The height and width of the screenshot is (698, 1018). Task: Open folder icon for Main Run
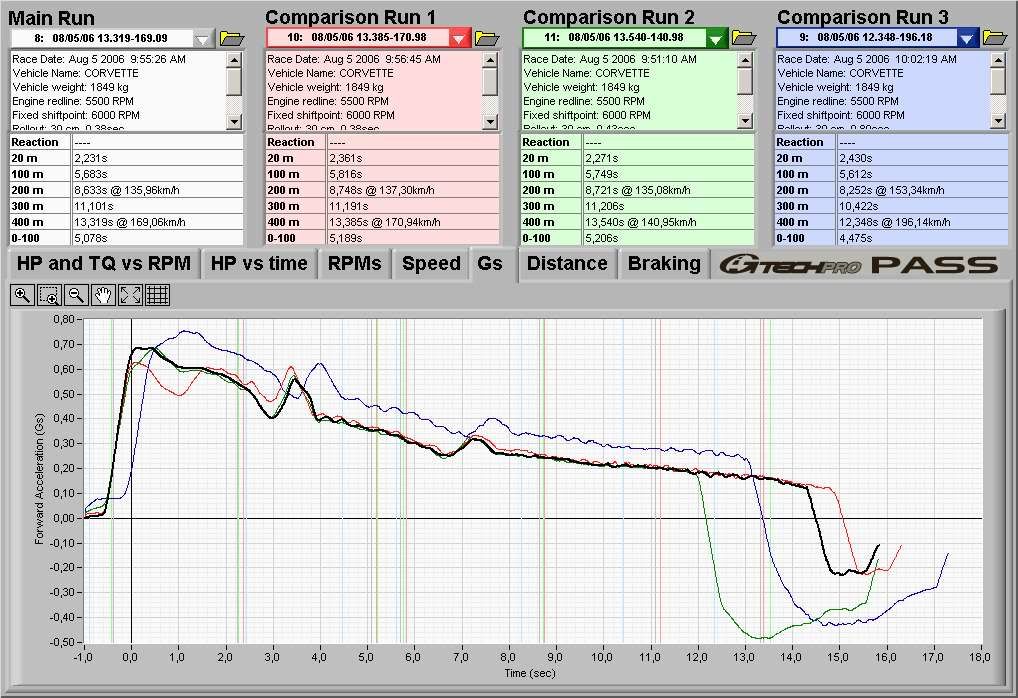tap(232, 38)
